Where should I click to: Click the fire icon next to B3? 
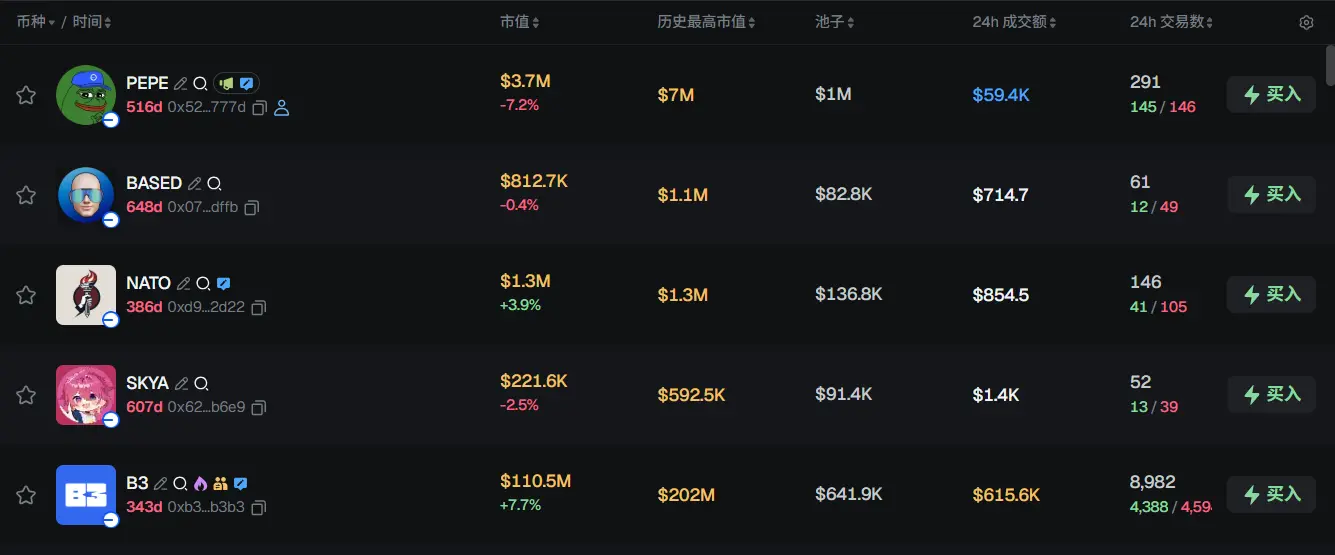tap(200, 484)
